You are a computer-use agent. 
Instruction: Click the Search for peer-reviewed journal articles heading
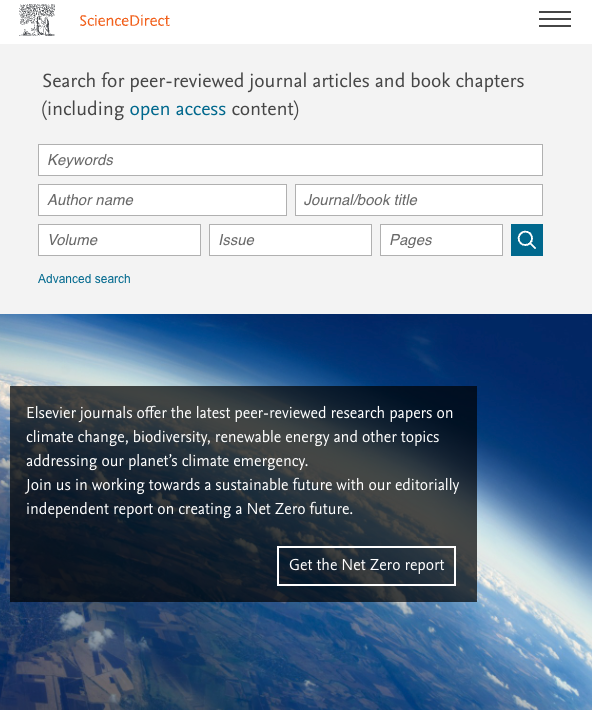pyautogui.click(x=283, y=95)
